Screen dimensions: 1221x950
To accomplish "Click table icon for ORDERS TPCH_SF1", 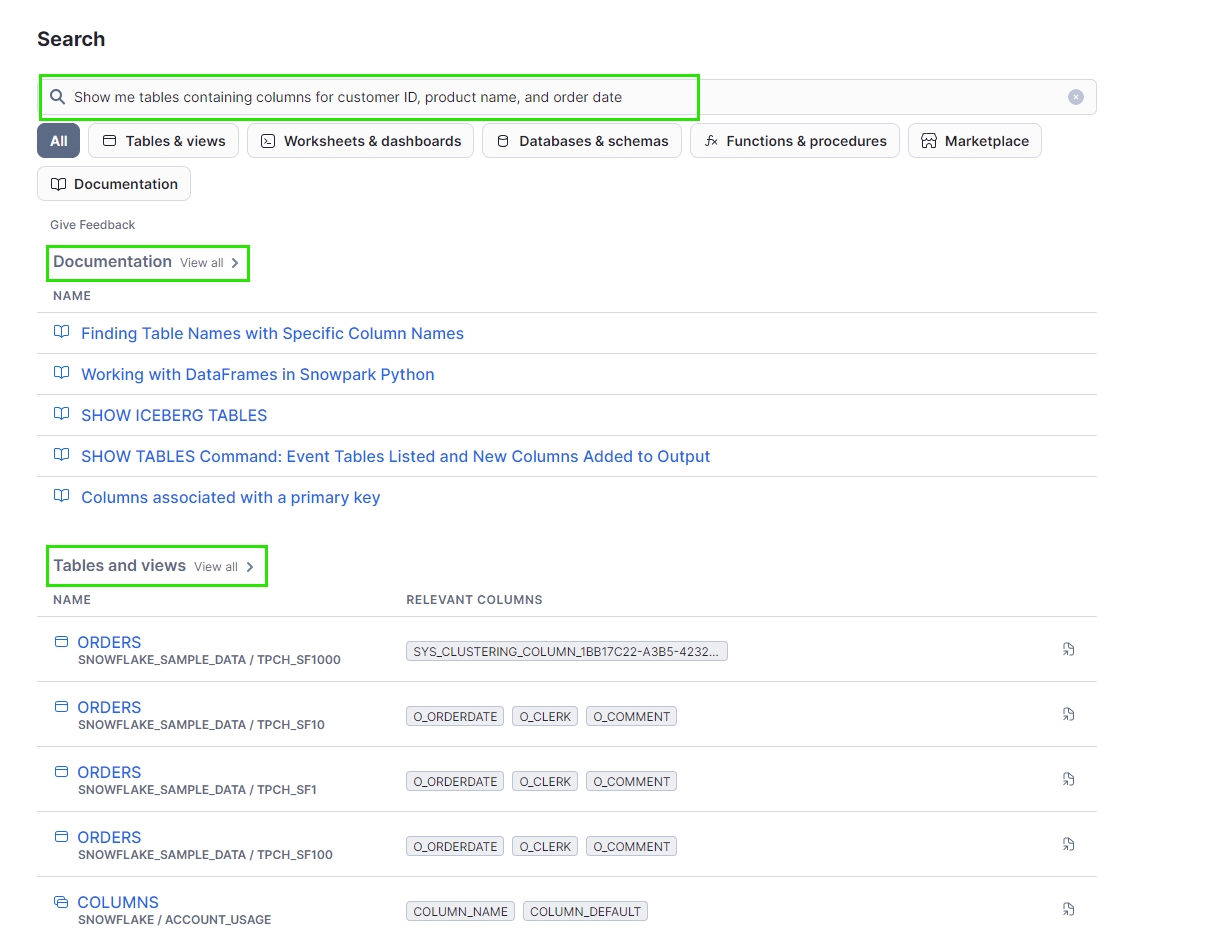I will pos(61,771).
